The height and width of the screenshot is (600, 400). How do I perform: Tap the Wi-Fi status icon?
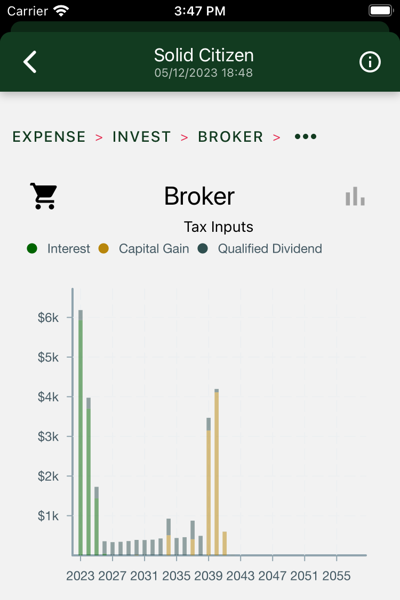coord(61,10)
